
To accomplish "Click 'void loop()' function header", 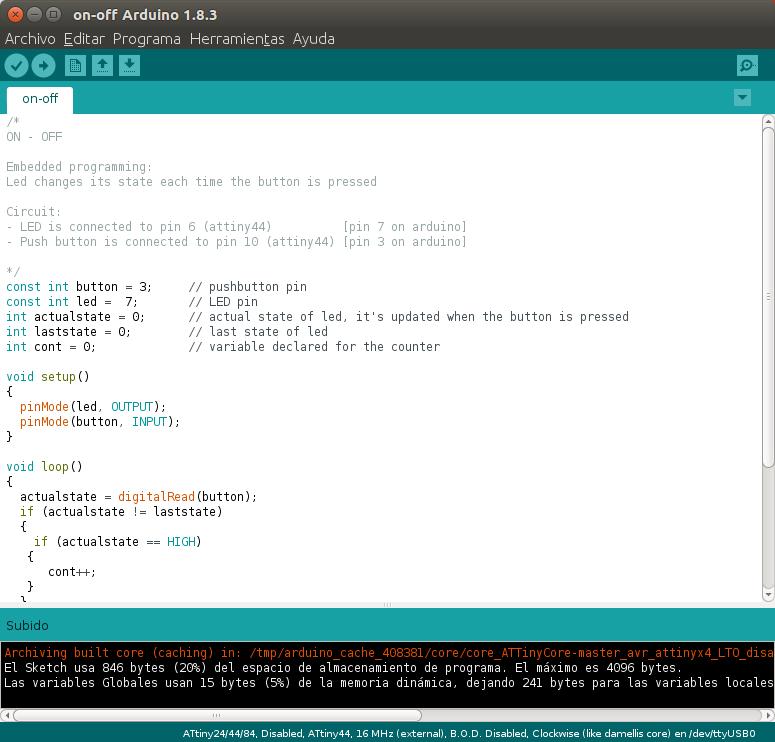I will [x=44, y=467].
